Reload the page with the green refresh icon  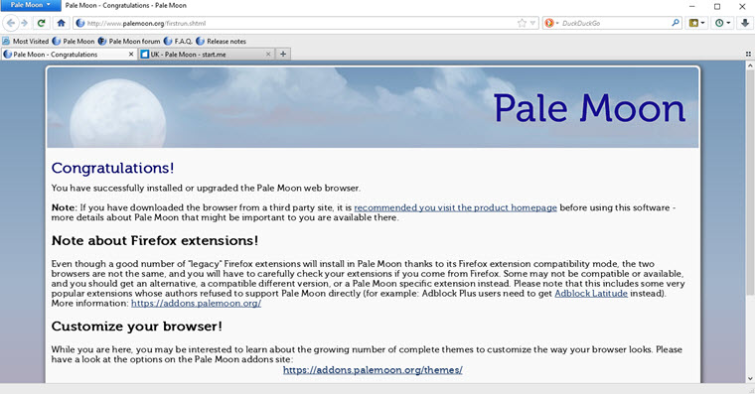click(41, 23)
